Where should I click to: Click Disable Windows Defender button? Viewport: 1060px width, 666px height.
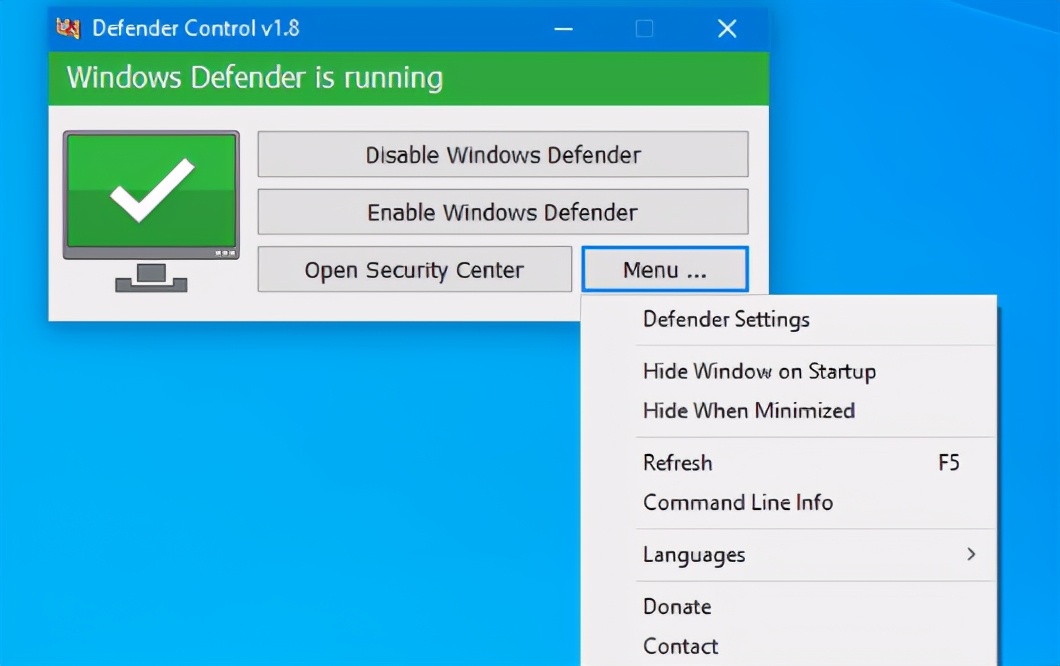[x=503, y=155]
